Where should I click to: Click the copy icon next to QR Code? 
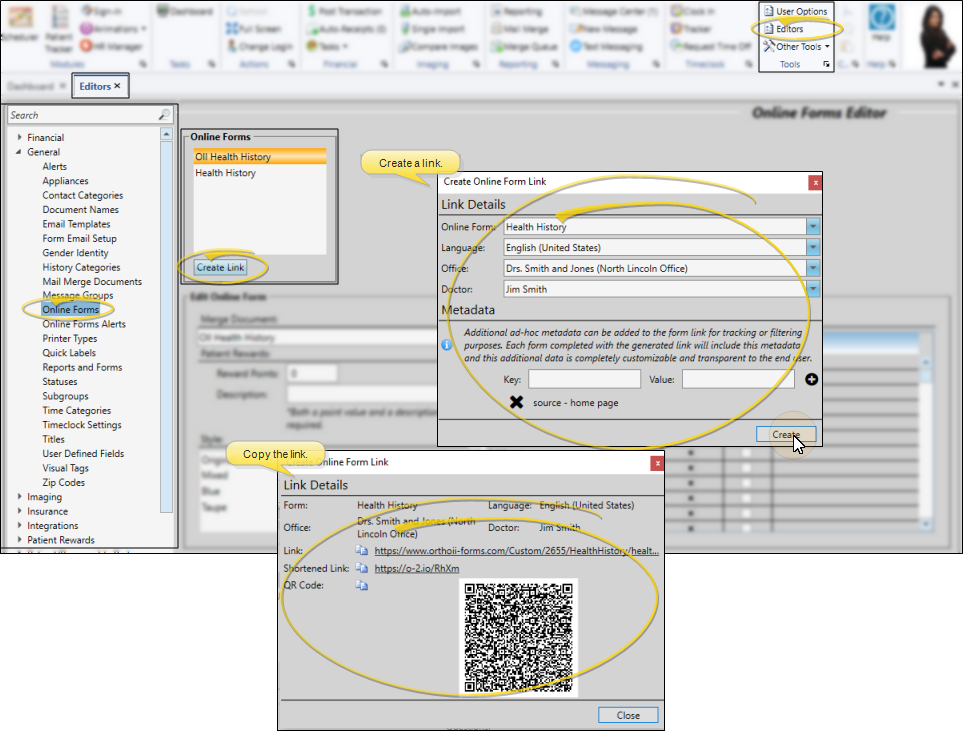pos(361,586)
